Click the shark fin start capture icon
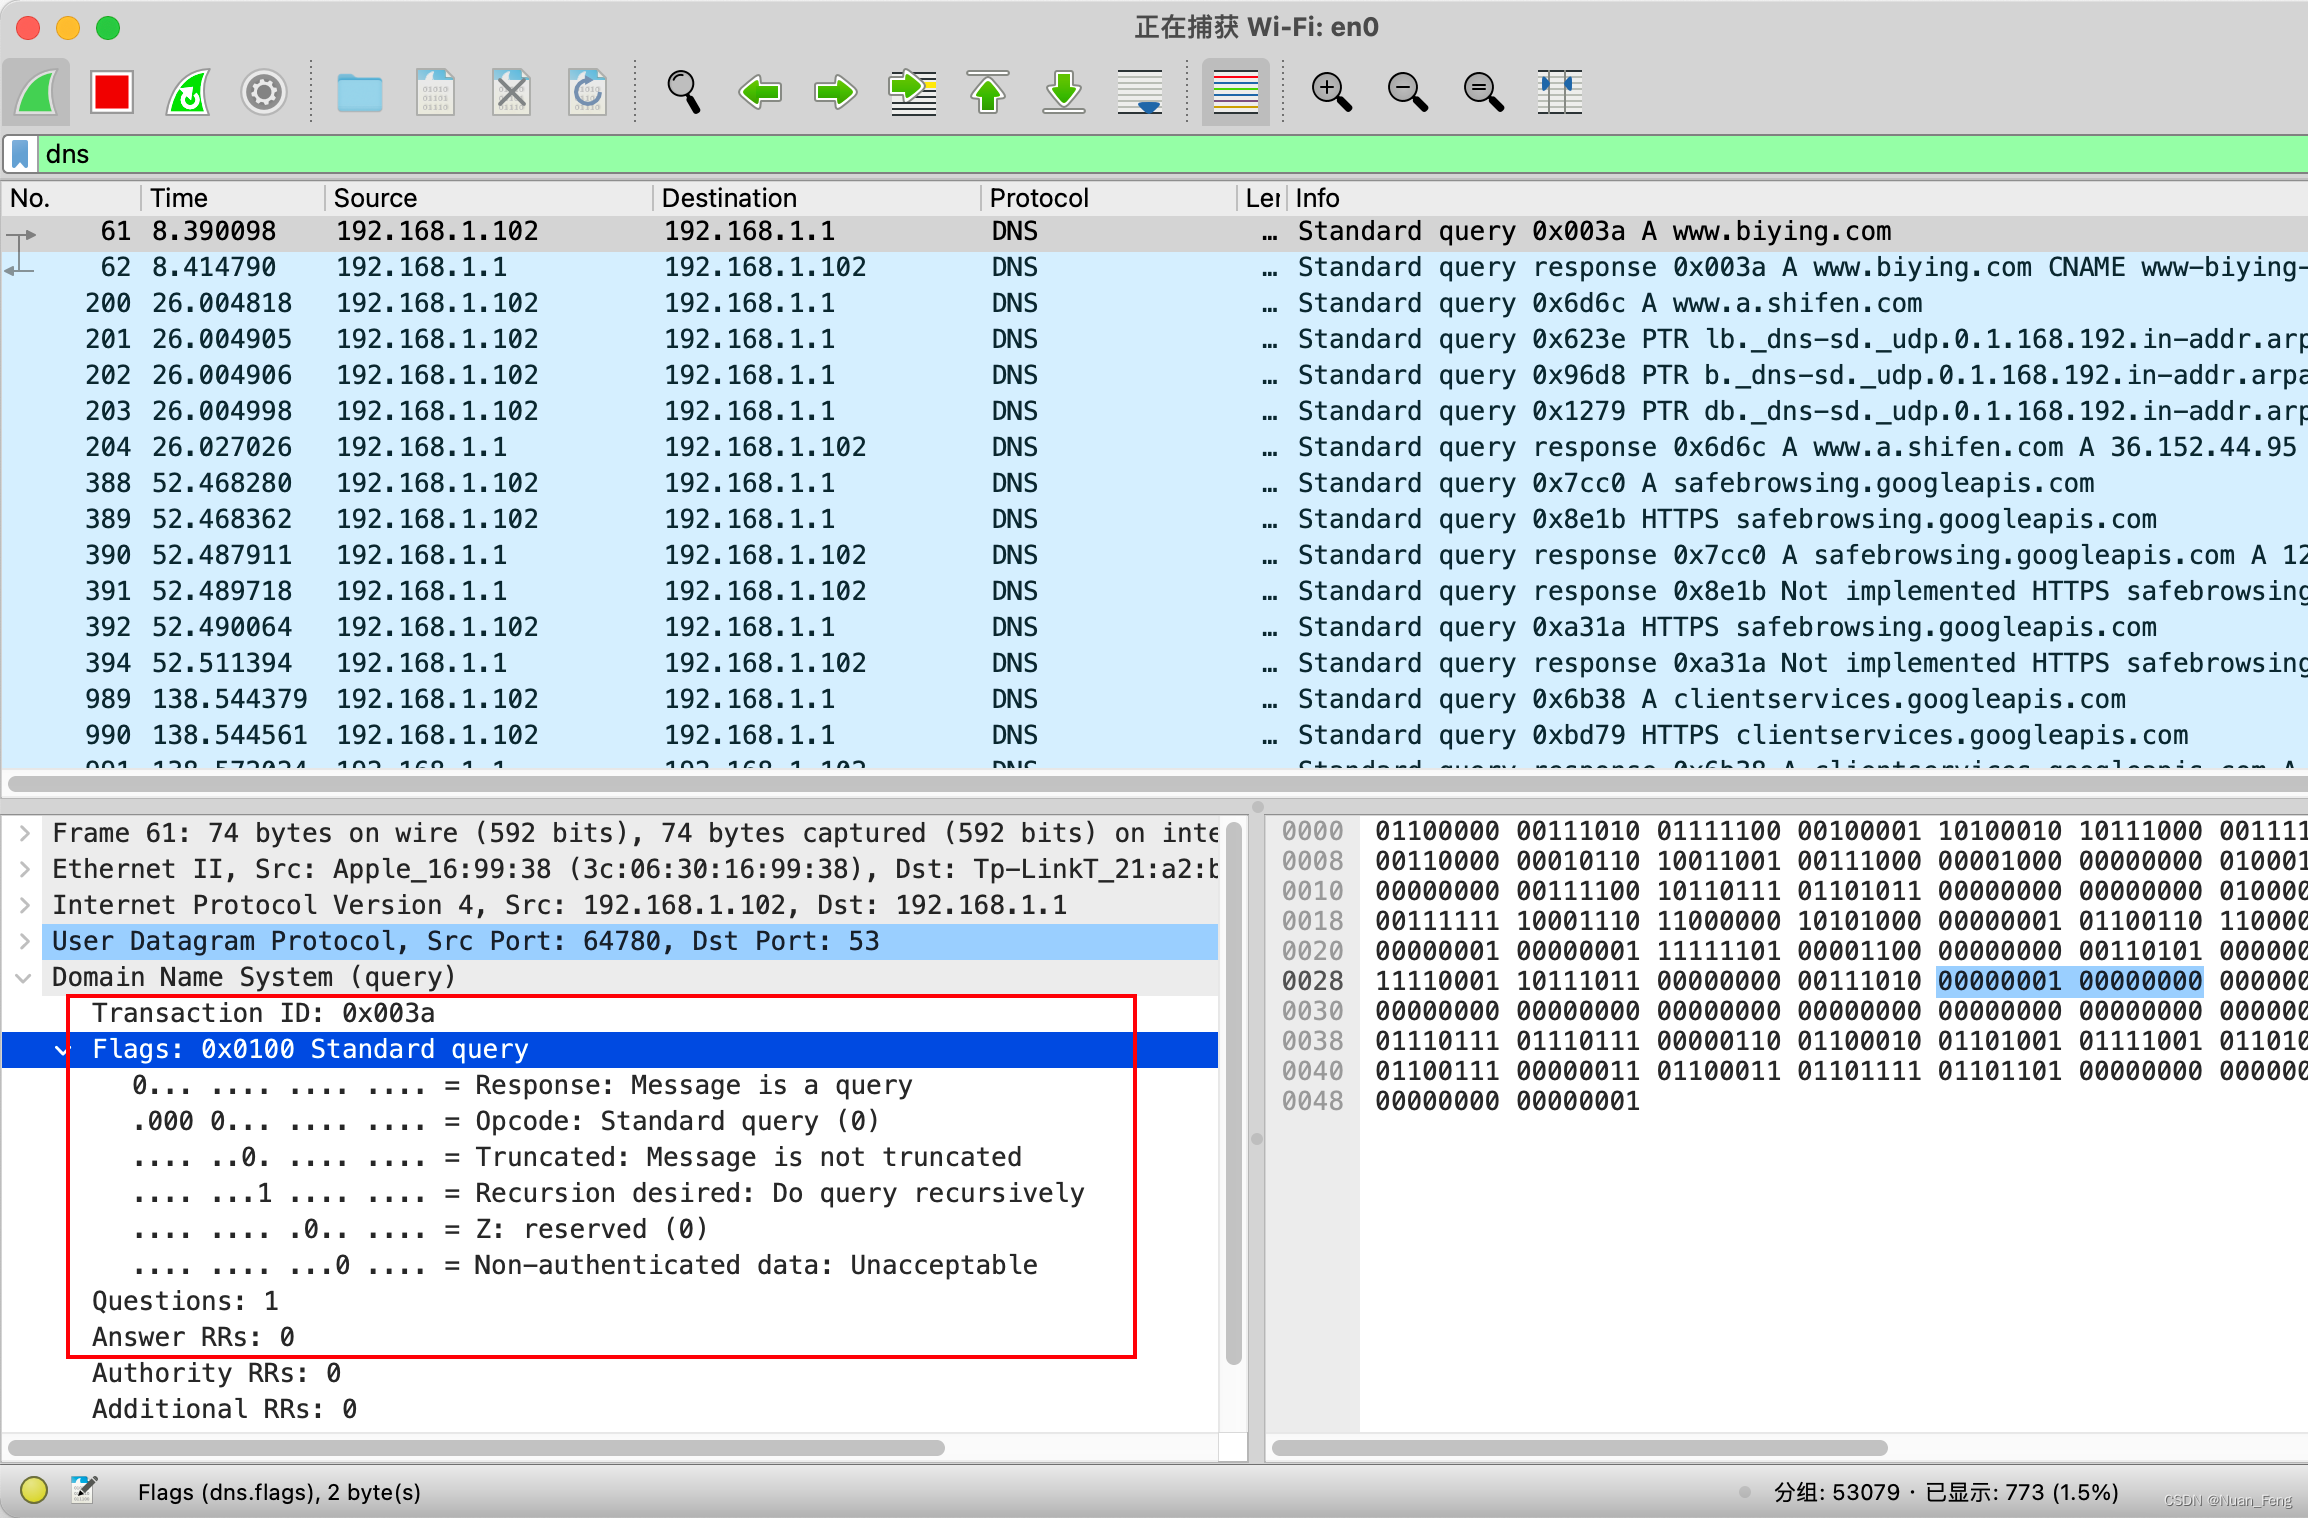 37,93
